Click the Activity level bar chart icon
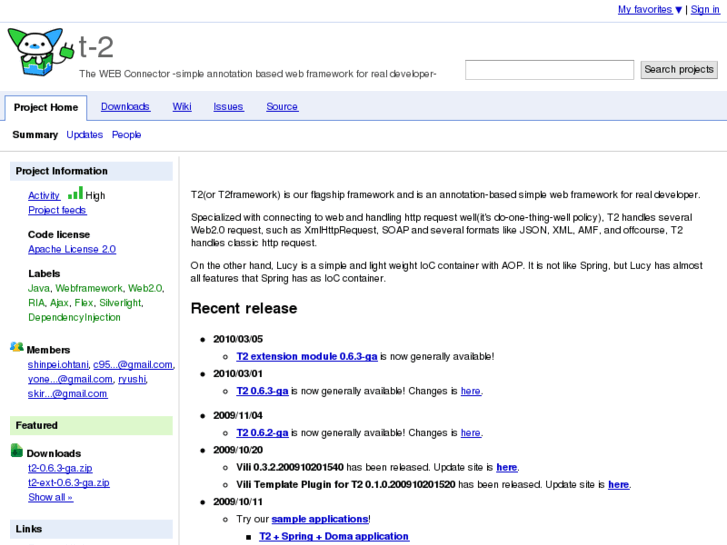 (x=75, y=193)
